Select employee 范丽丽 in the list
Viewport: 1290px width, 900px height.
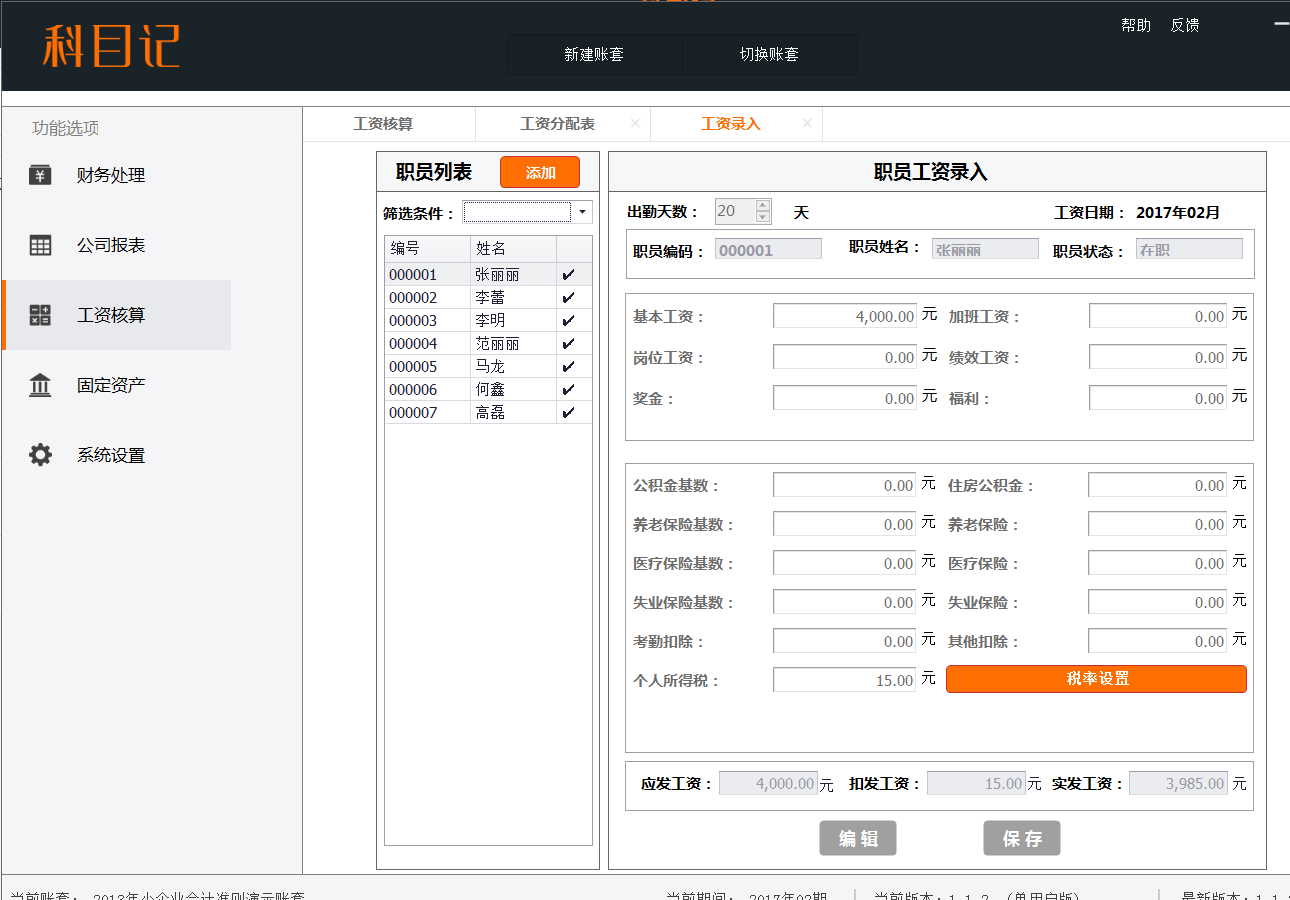(x=497, y=344)
